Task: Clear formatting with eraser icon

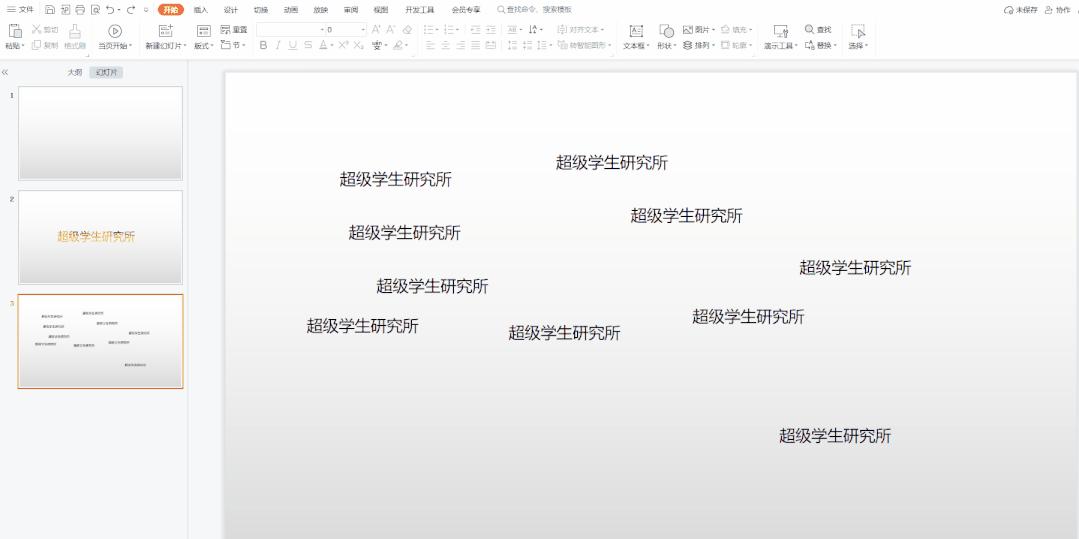Action: [407, 30]
